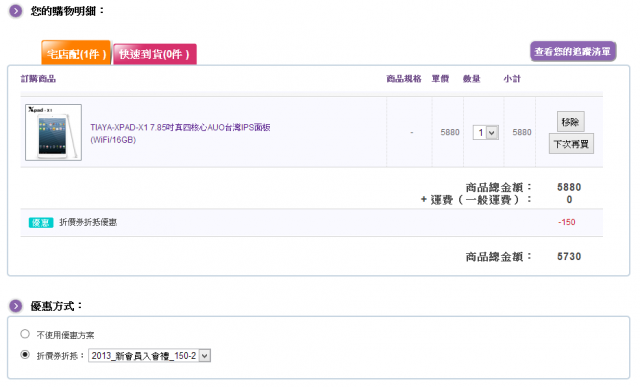The width and height of the screenshot is (640, 387).
Task: Click the final 商品總金額 5730 total
Action: pos(569,256)
